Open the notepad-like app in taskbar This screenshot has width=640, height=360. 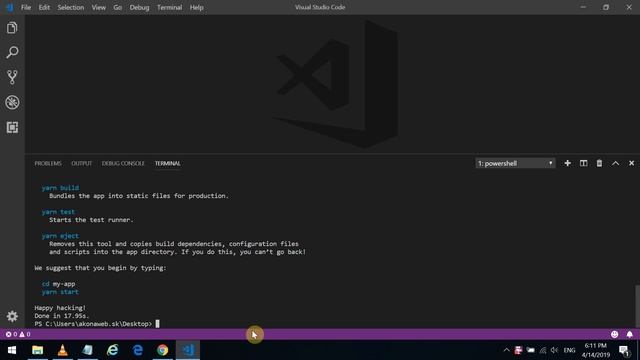click(87, 350)
